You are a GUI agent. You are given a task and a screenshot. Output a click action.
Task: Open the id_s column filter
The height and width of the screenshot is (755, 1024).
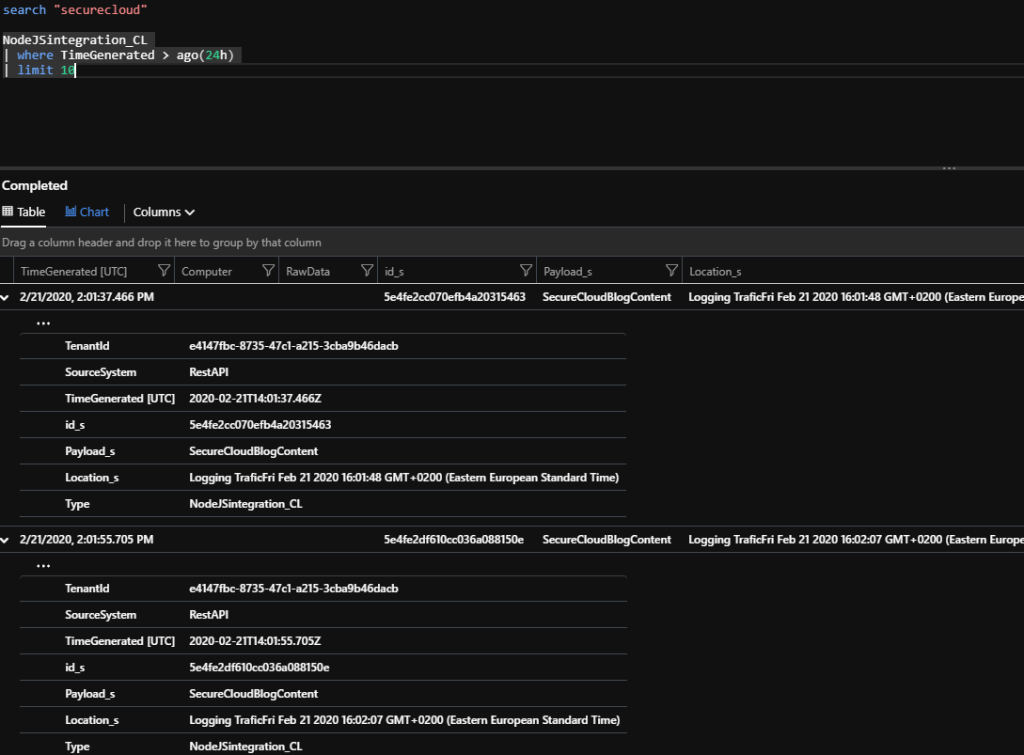[x=526, y=271]
